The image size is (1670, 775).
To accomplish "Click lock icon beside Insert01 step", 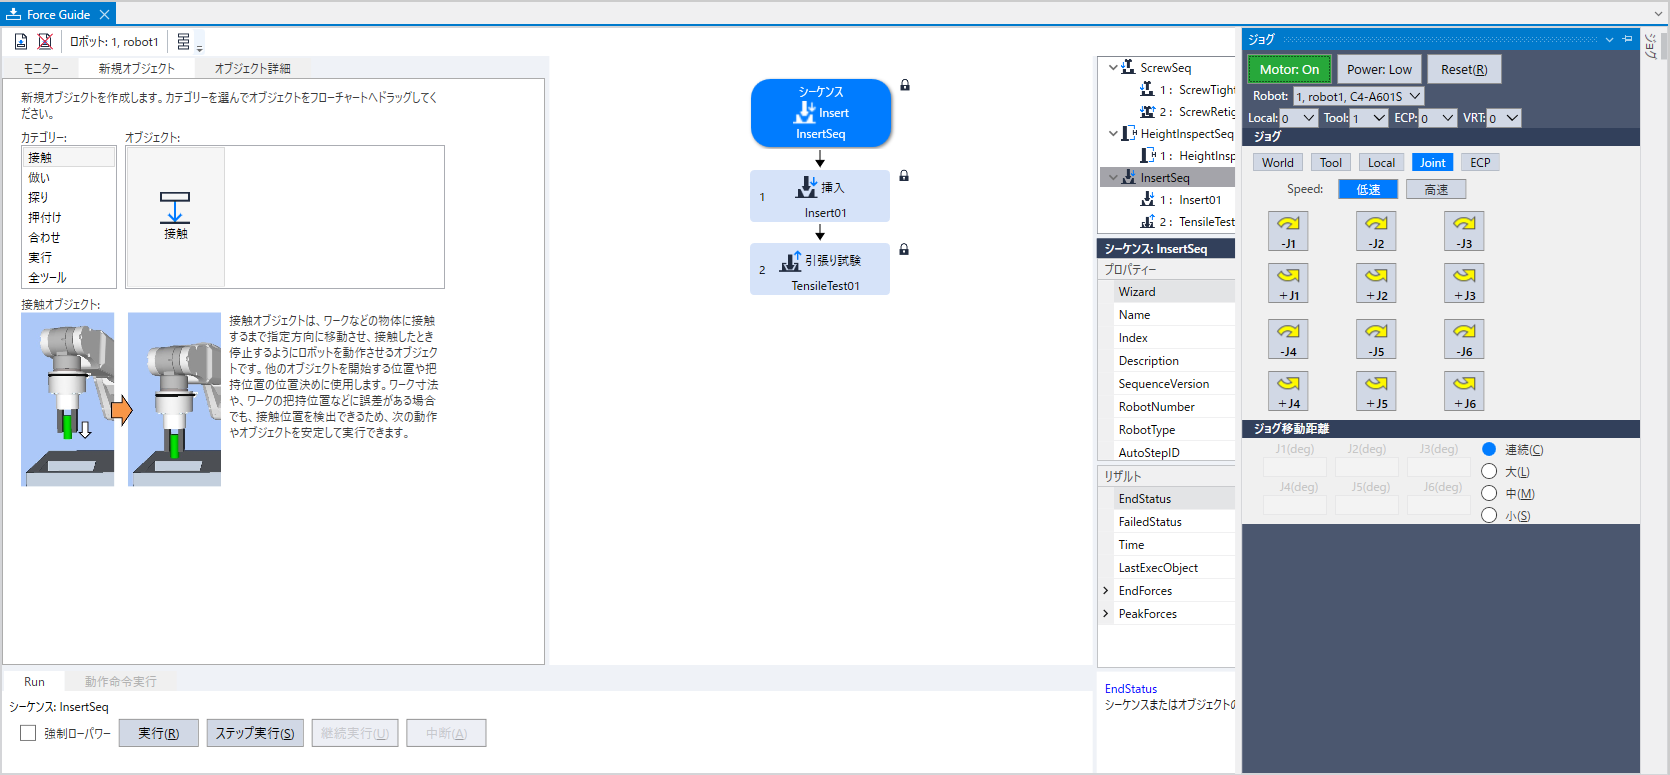I will coord(904,176).
